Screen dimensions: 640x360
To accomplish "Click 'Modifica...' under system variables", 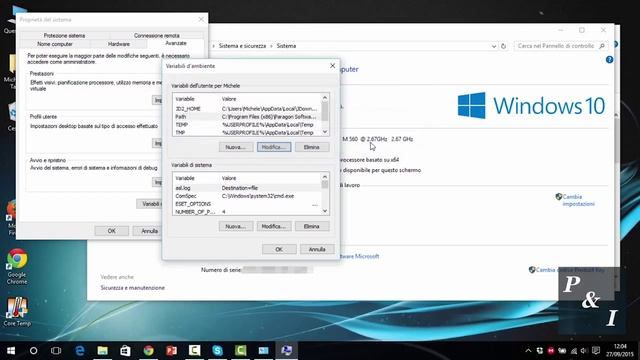I will (x=274, y=226).
